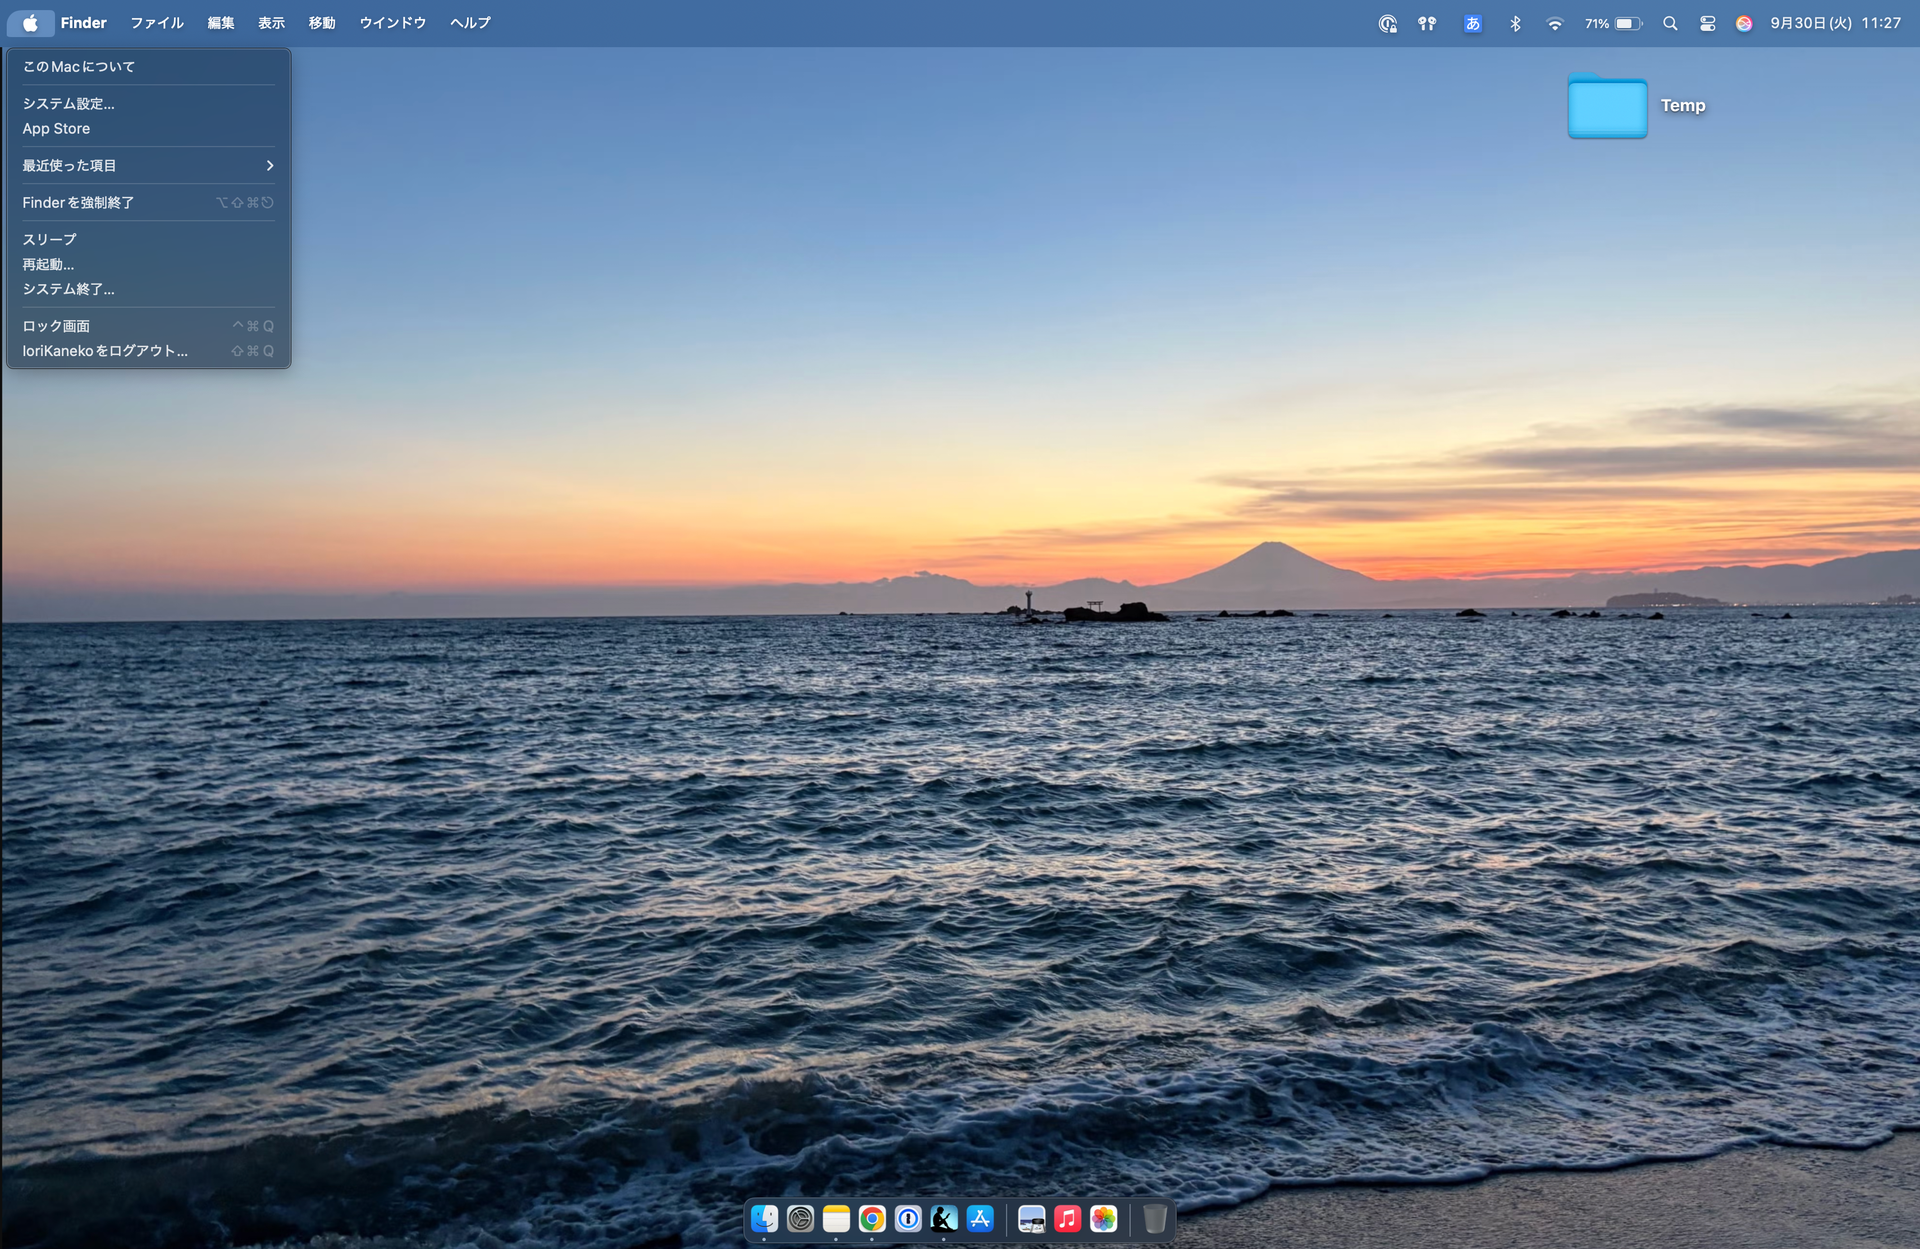Open 1Password from the Dock
1920x1249 pixels.
tap(908, 1218)
